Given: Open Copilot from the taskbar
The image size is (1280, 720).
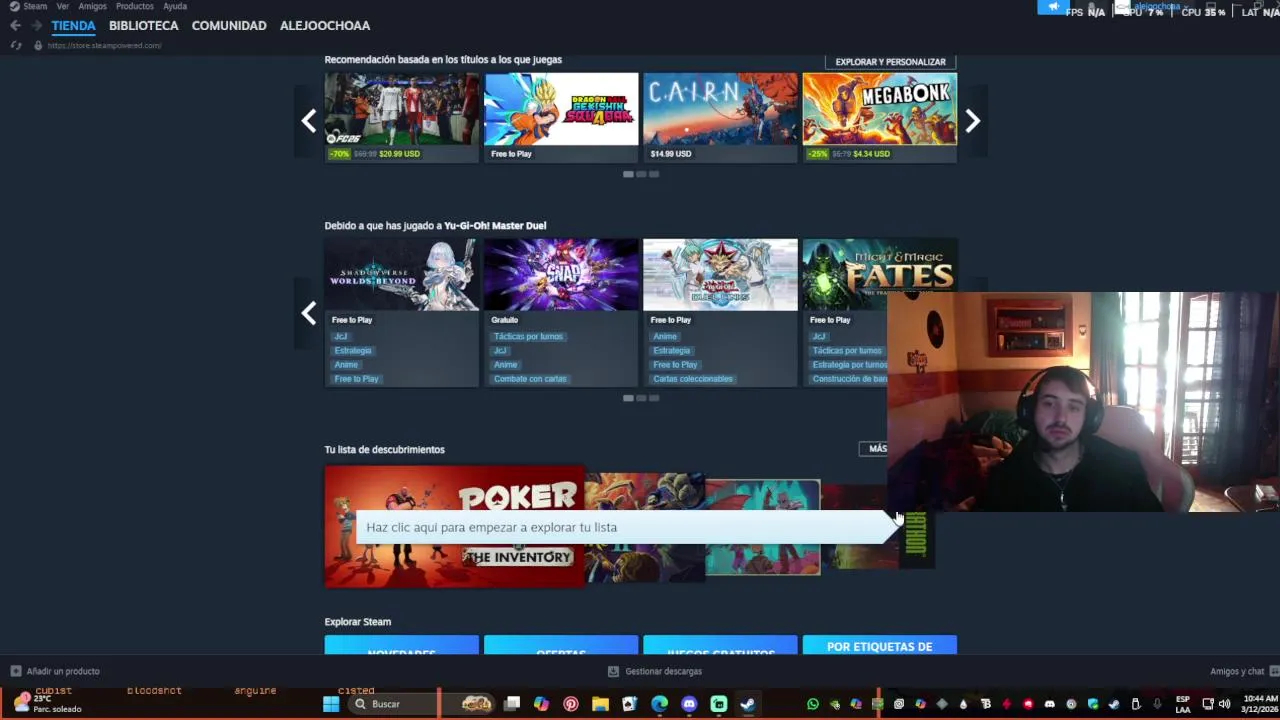Looking at the screenshot, I should coord(541,704).
